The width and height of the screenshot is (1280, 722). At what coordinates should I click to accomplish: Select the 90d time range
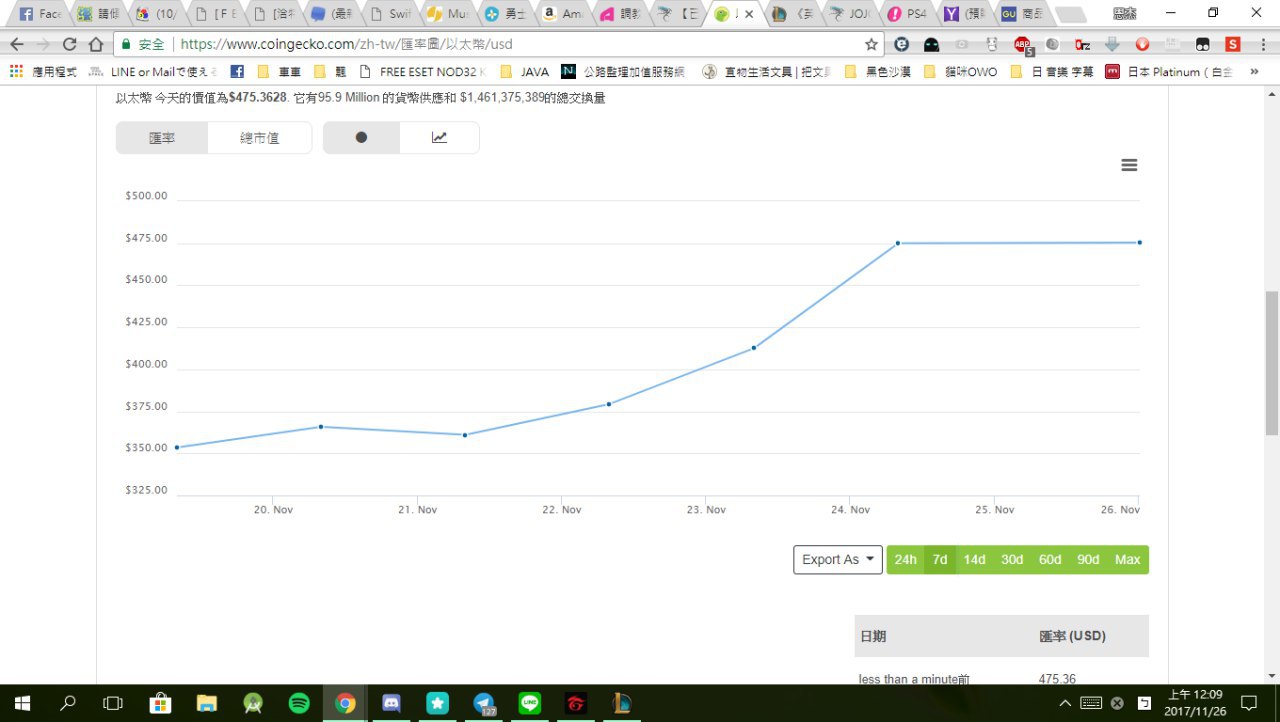(1088, 560)
